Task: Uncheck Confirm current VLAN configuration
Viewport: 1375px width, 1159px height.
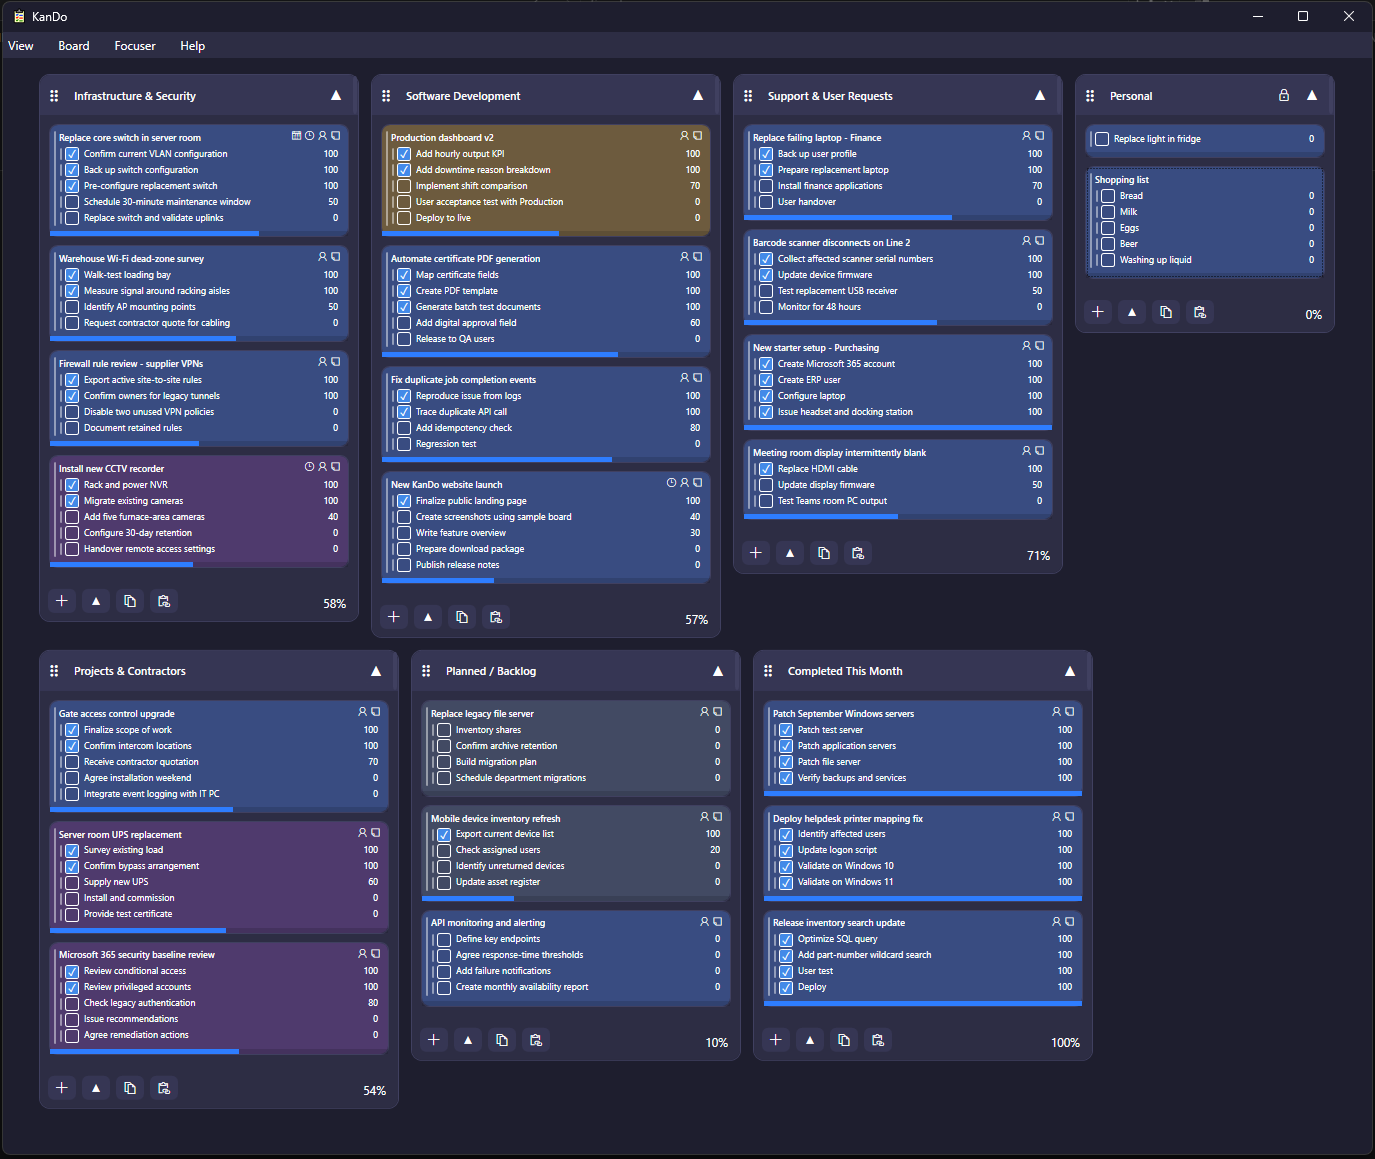Action: [72, 154]
